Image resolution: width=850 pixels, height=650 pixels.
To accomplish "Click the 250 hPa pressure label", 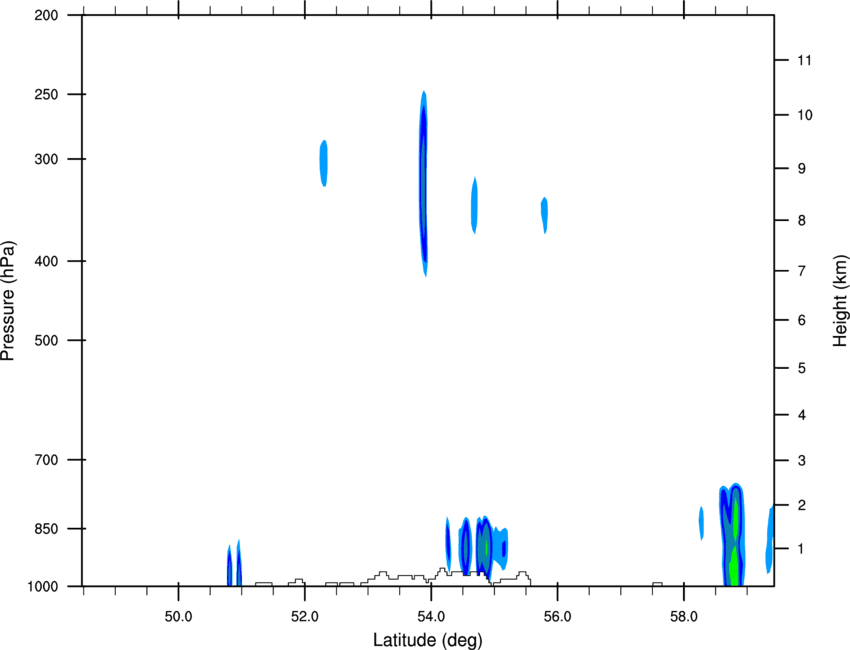I will coord(46,94).
